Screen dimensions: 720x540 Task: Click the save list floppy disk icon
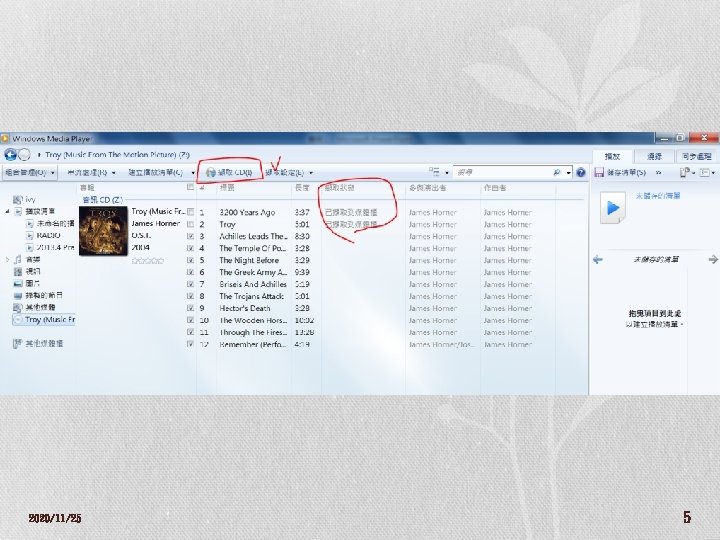coord(599,172)
